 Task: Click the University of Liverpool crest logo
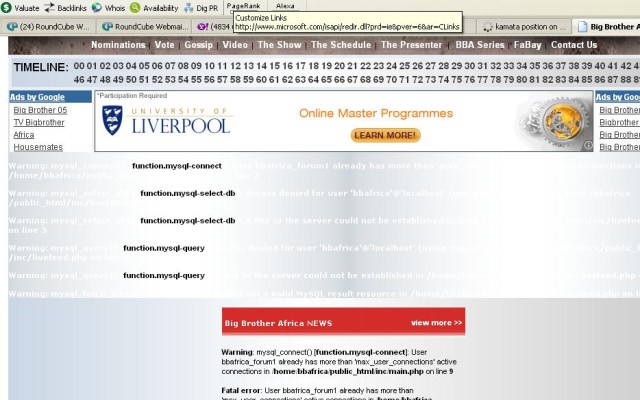pyautogui.click(x=112, y=120)
